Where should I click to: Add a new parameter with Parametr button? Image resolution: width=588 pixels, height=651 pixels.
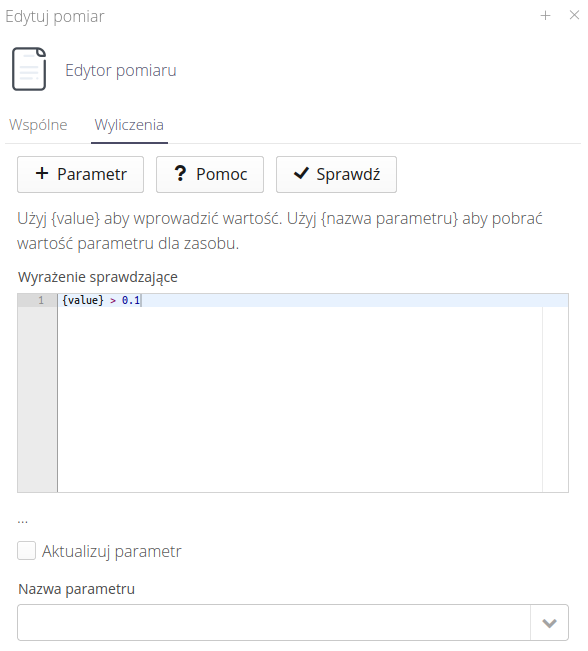pyautogui.click(x=81, y=174)
